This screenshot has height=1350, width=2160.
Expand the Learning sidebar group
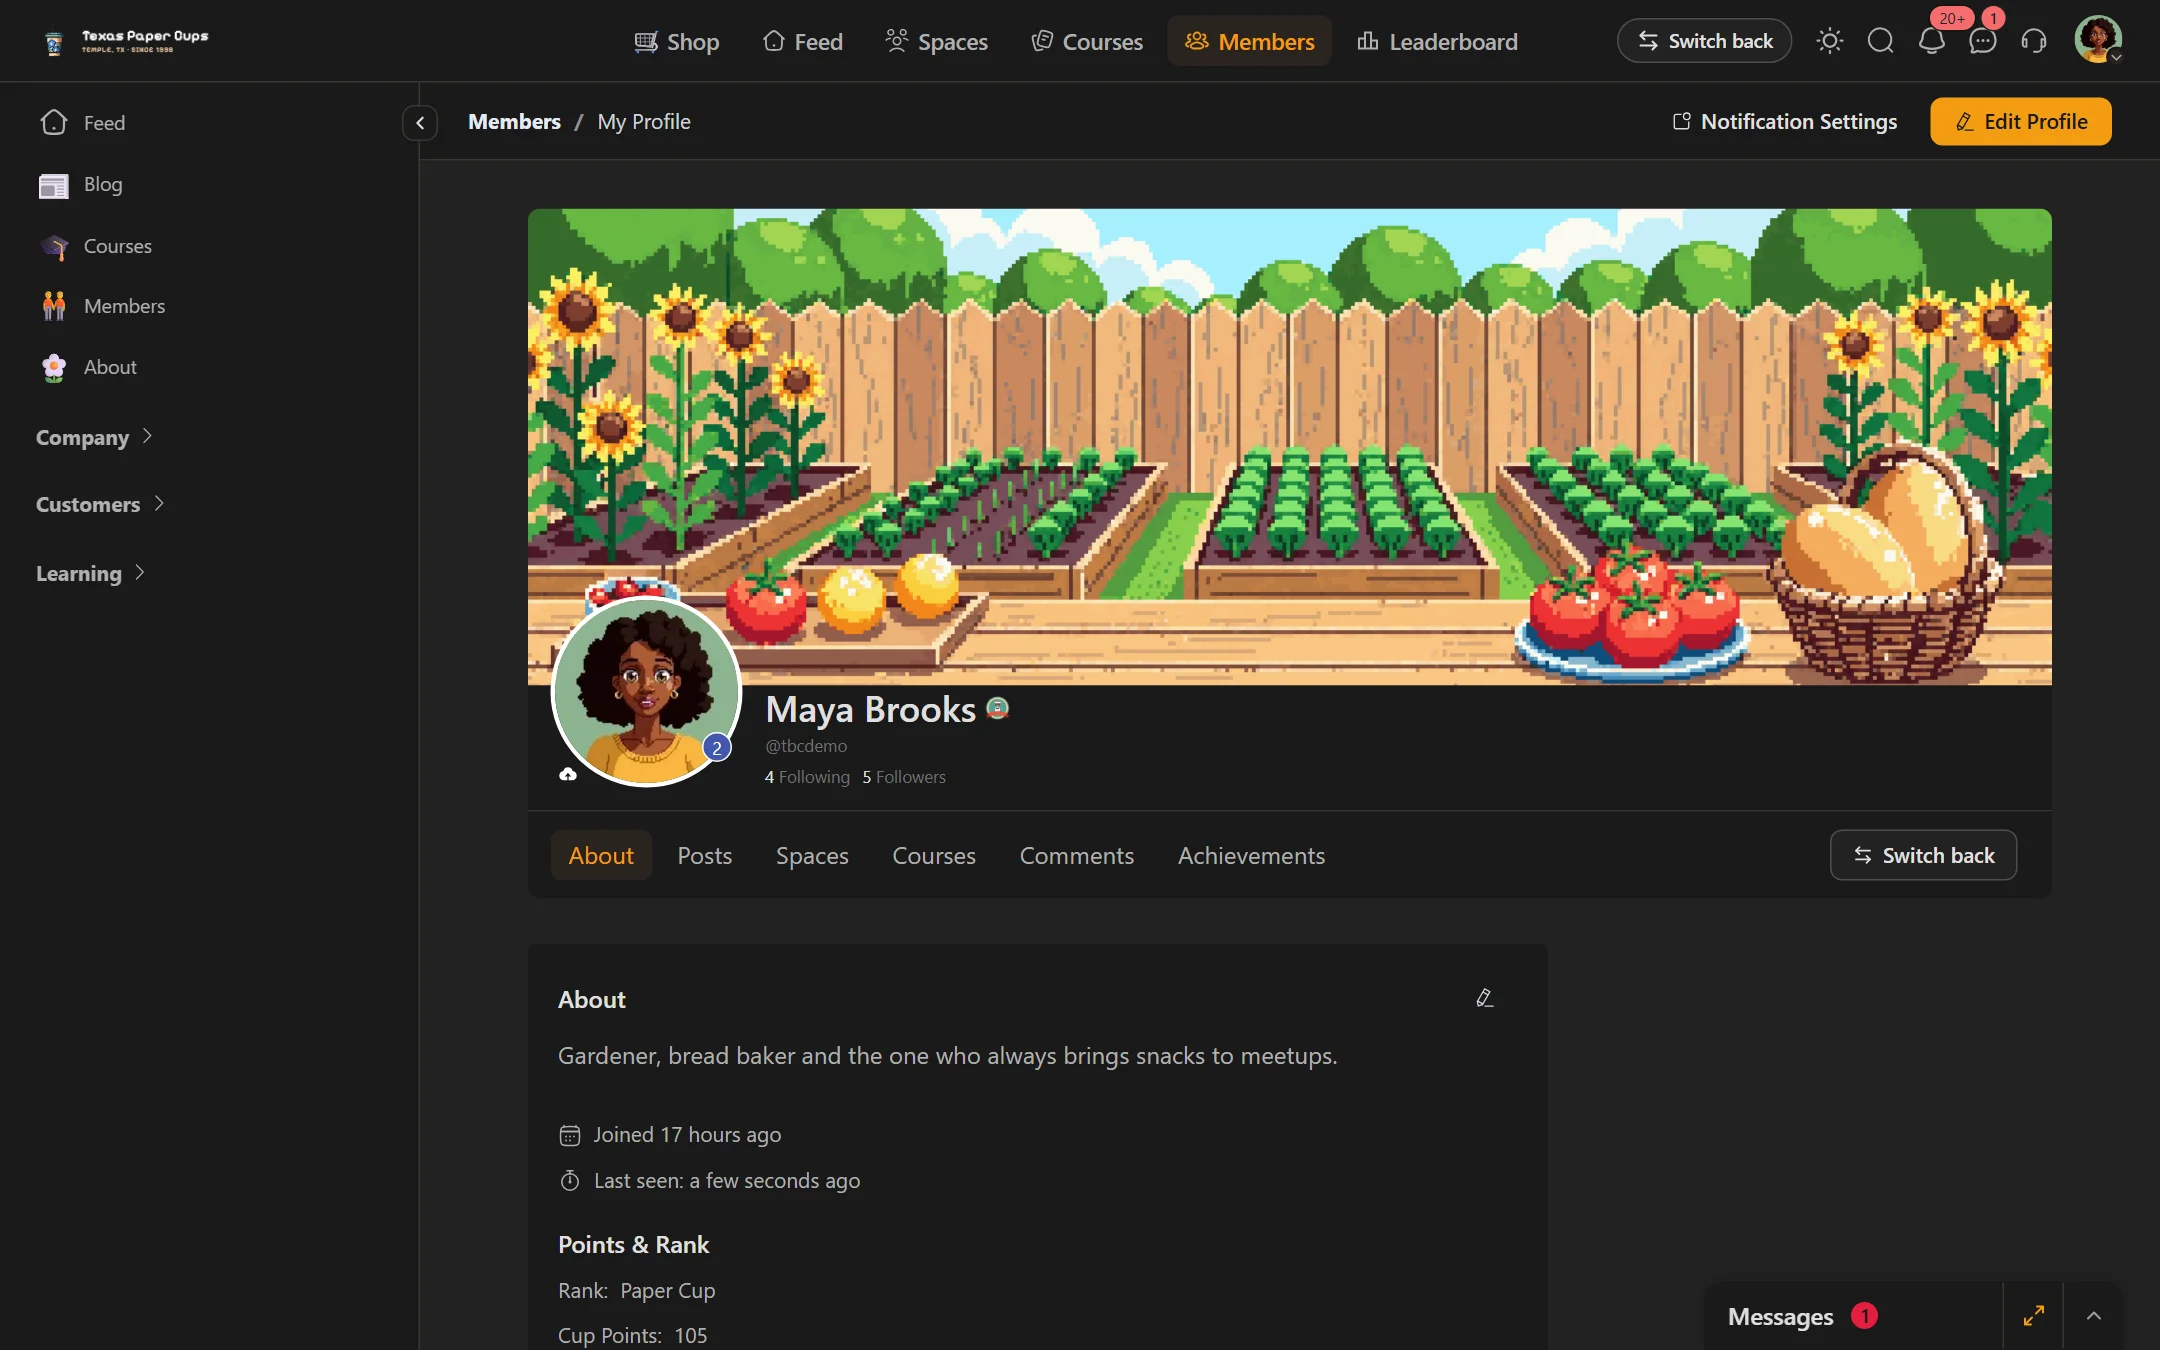91,573
